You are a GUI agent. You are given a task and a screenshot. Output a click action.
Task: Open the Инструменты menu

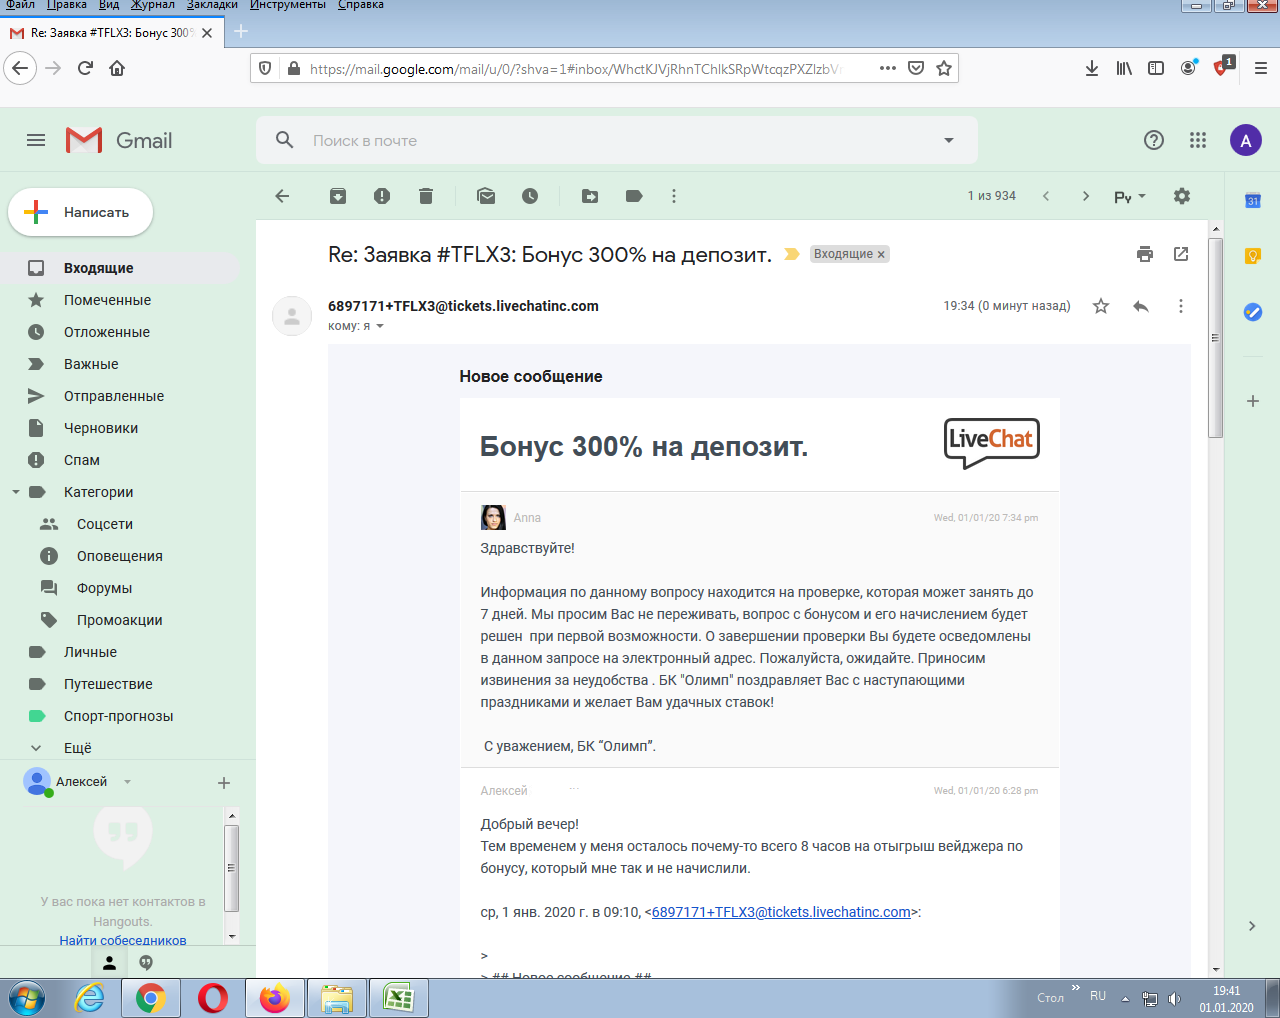click(288, 5)
